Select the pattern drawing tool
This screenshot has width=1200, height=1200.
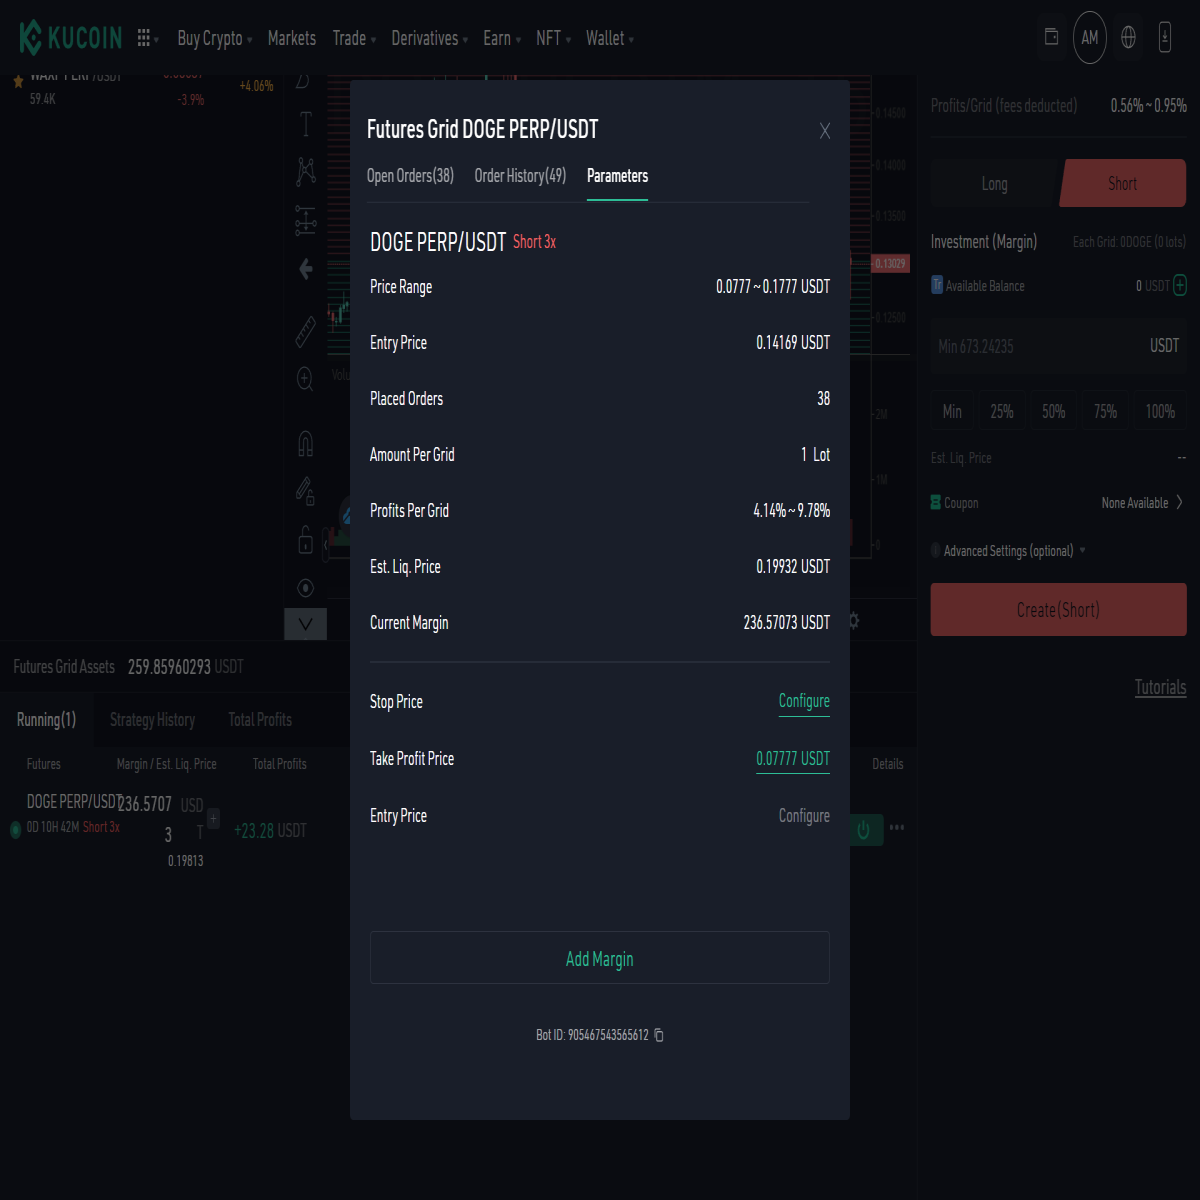306,171
